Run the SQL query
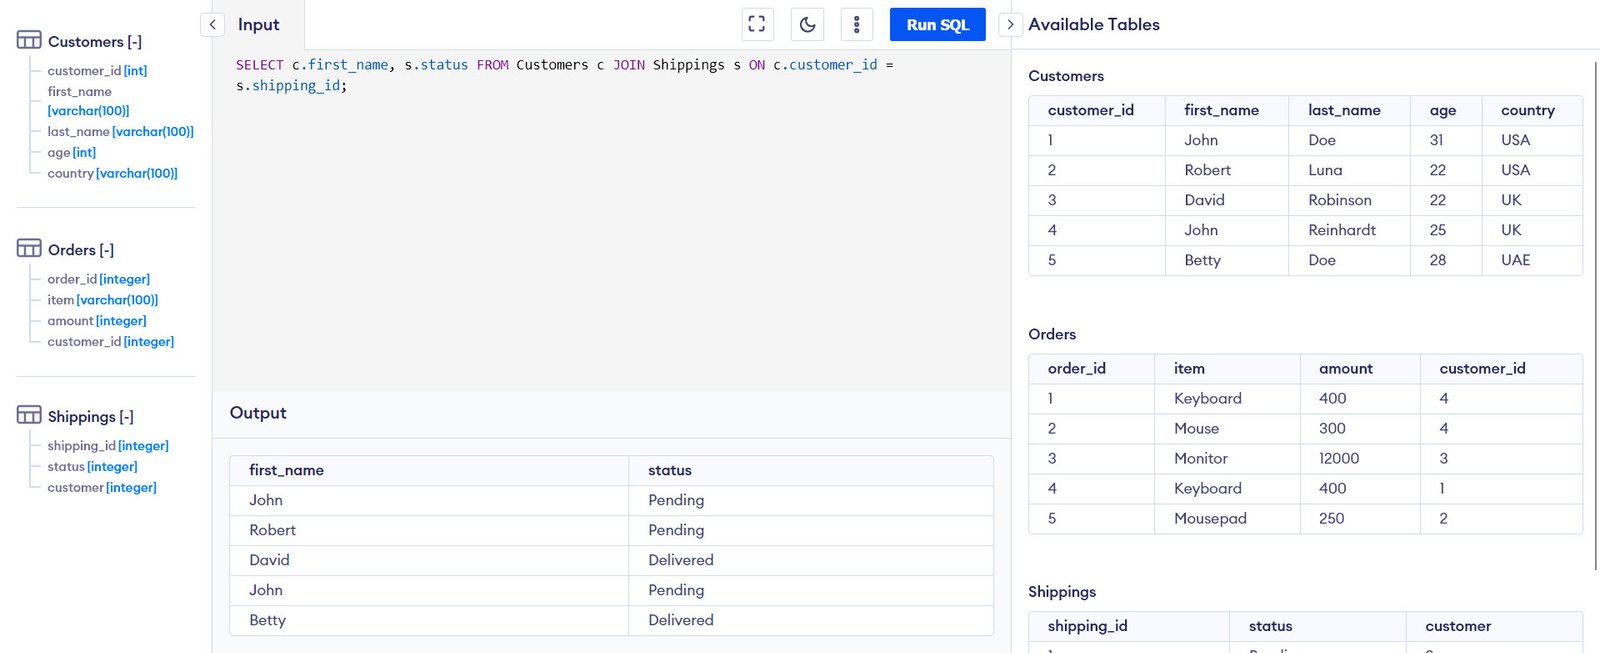Screen dimensions: 1600x653 pyautogui.click(x=937, y=24)
